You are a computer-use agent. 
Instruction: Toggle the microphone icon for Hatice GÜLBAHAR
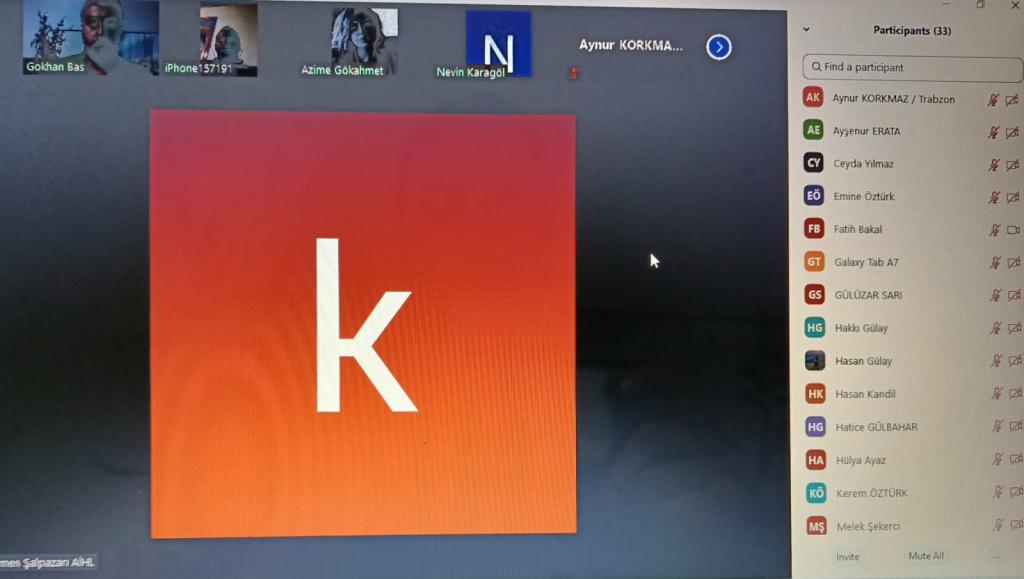pyautogui.click(x=997, y=426)
